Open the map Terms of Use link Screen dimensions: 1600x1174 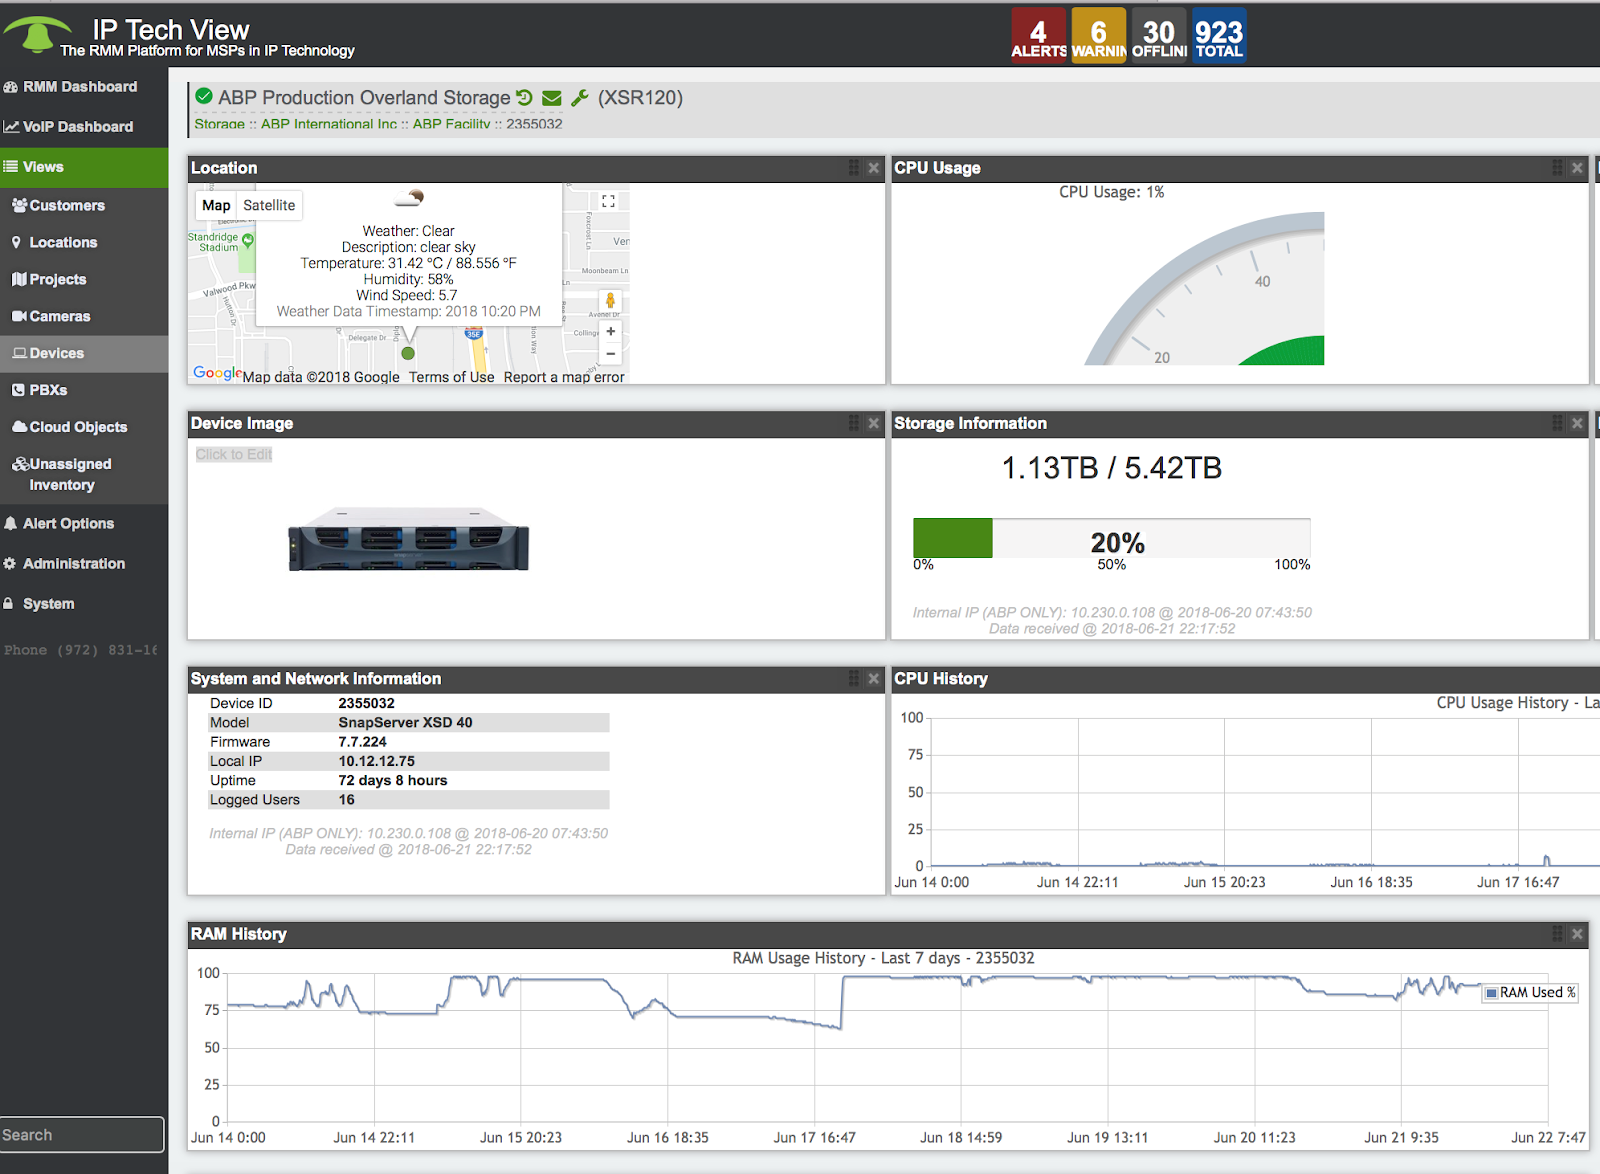click(451, 377)
